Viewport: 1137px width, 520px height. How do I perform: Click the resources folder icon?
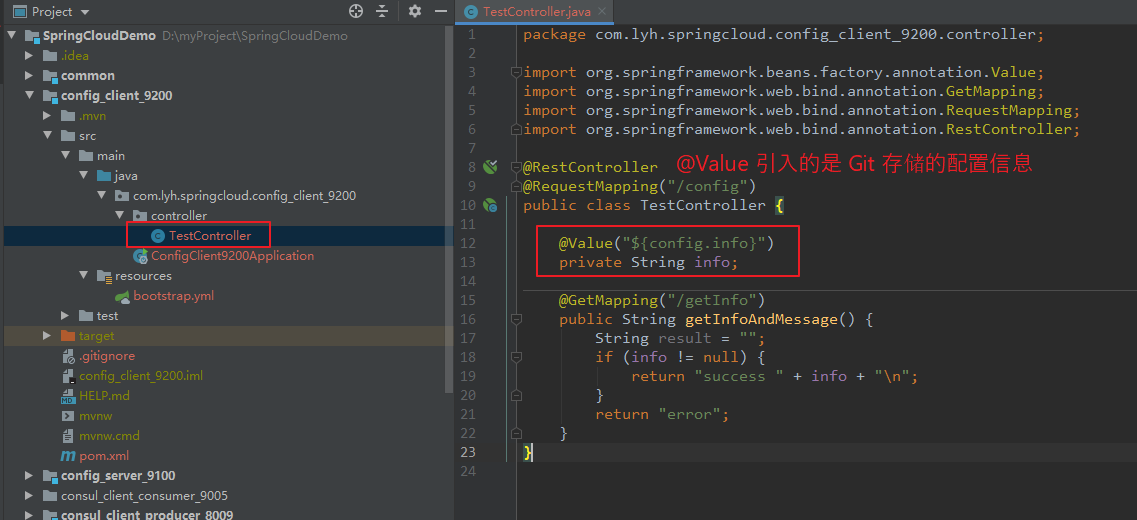point(104,276)
